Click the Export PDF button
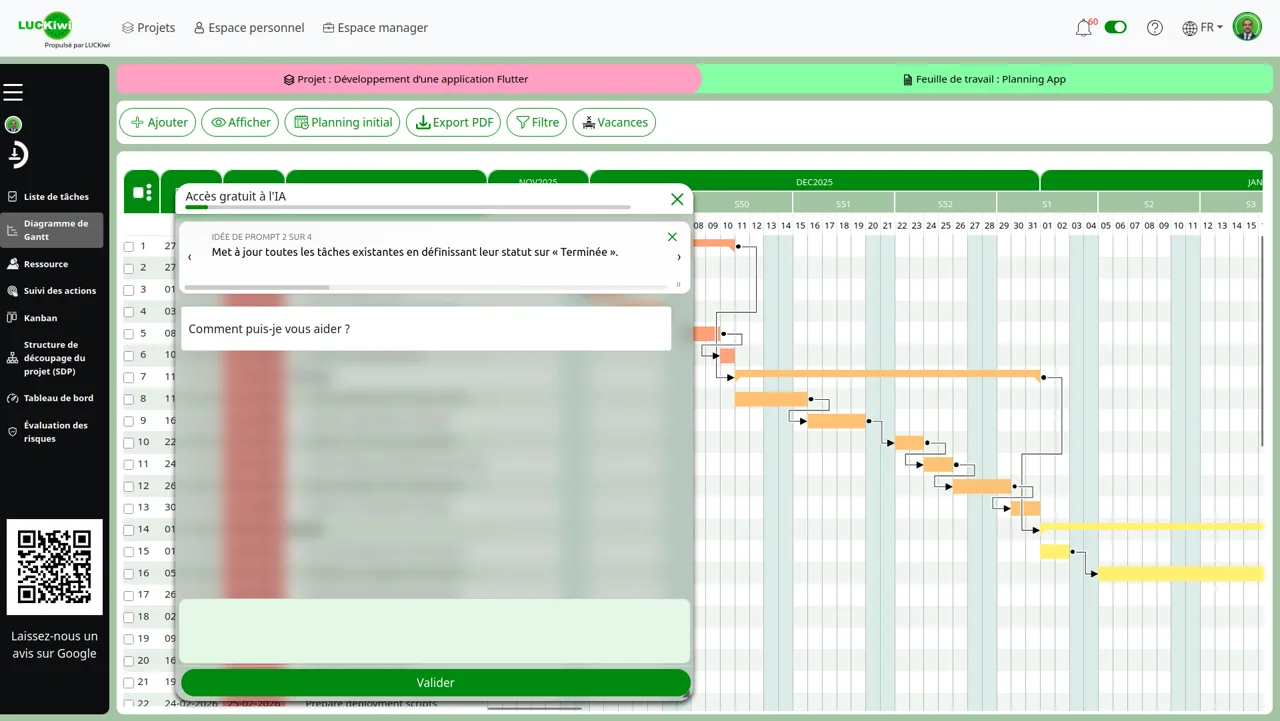Viewport: 1280px width, 721px height. [x=453, y=122]
